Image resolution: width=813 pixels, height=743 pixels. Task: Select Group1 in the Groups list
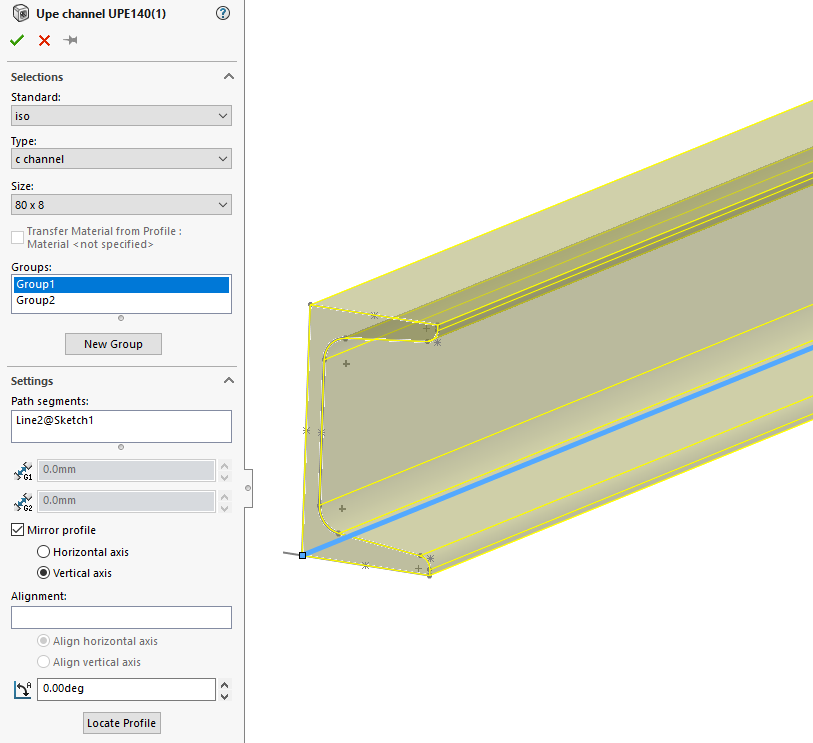(x=121, y=285)
